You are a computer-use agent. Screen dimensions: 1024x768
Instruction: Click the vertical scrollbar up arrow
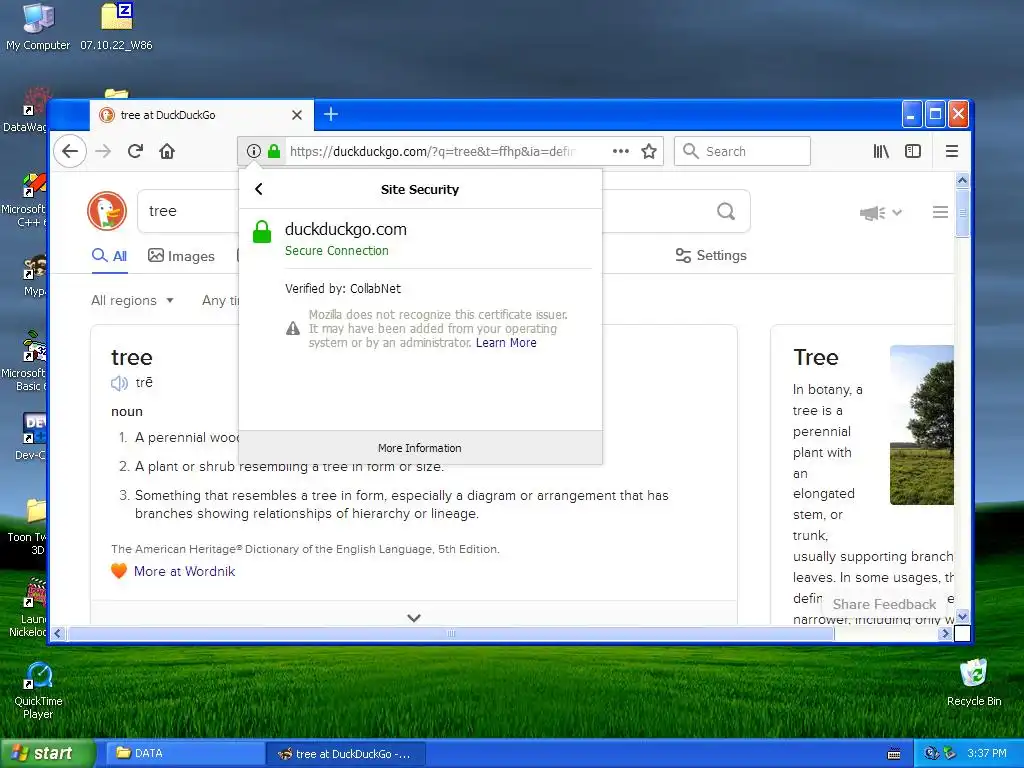point(962,180)
